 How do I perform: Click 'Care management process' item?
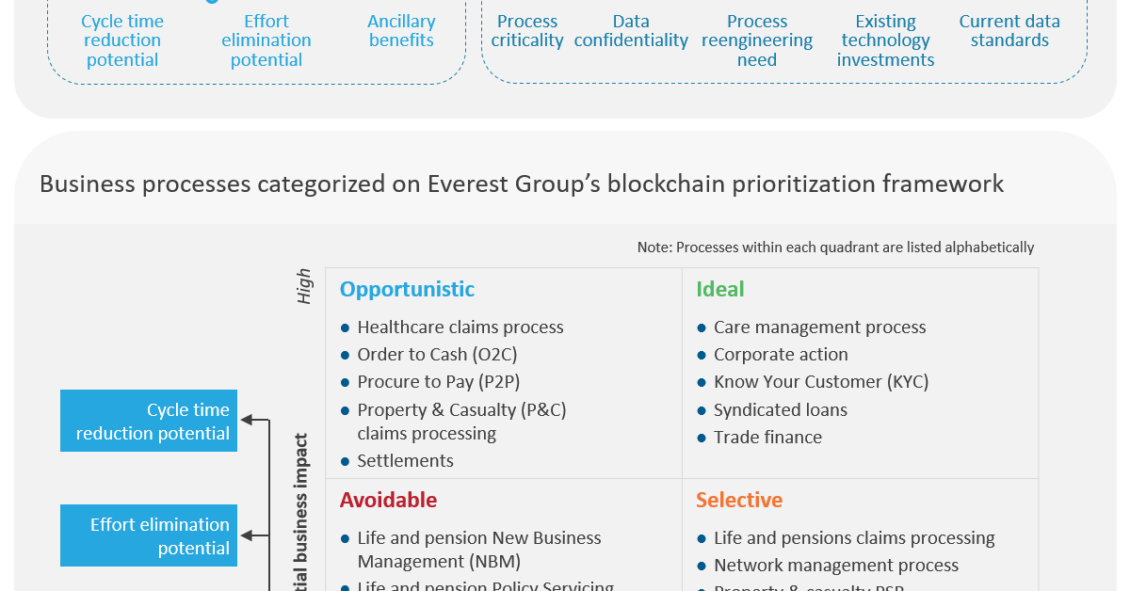pyautogui.click(x=819, y=327)
